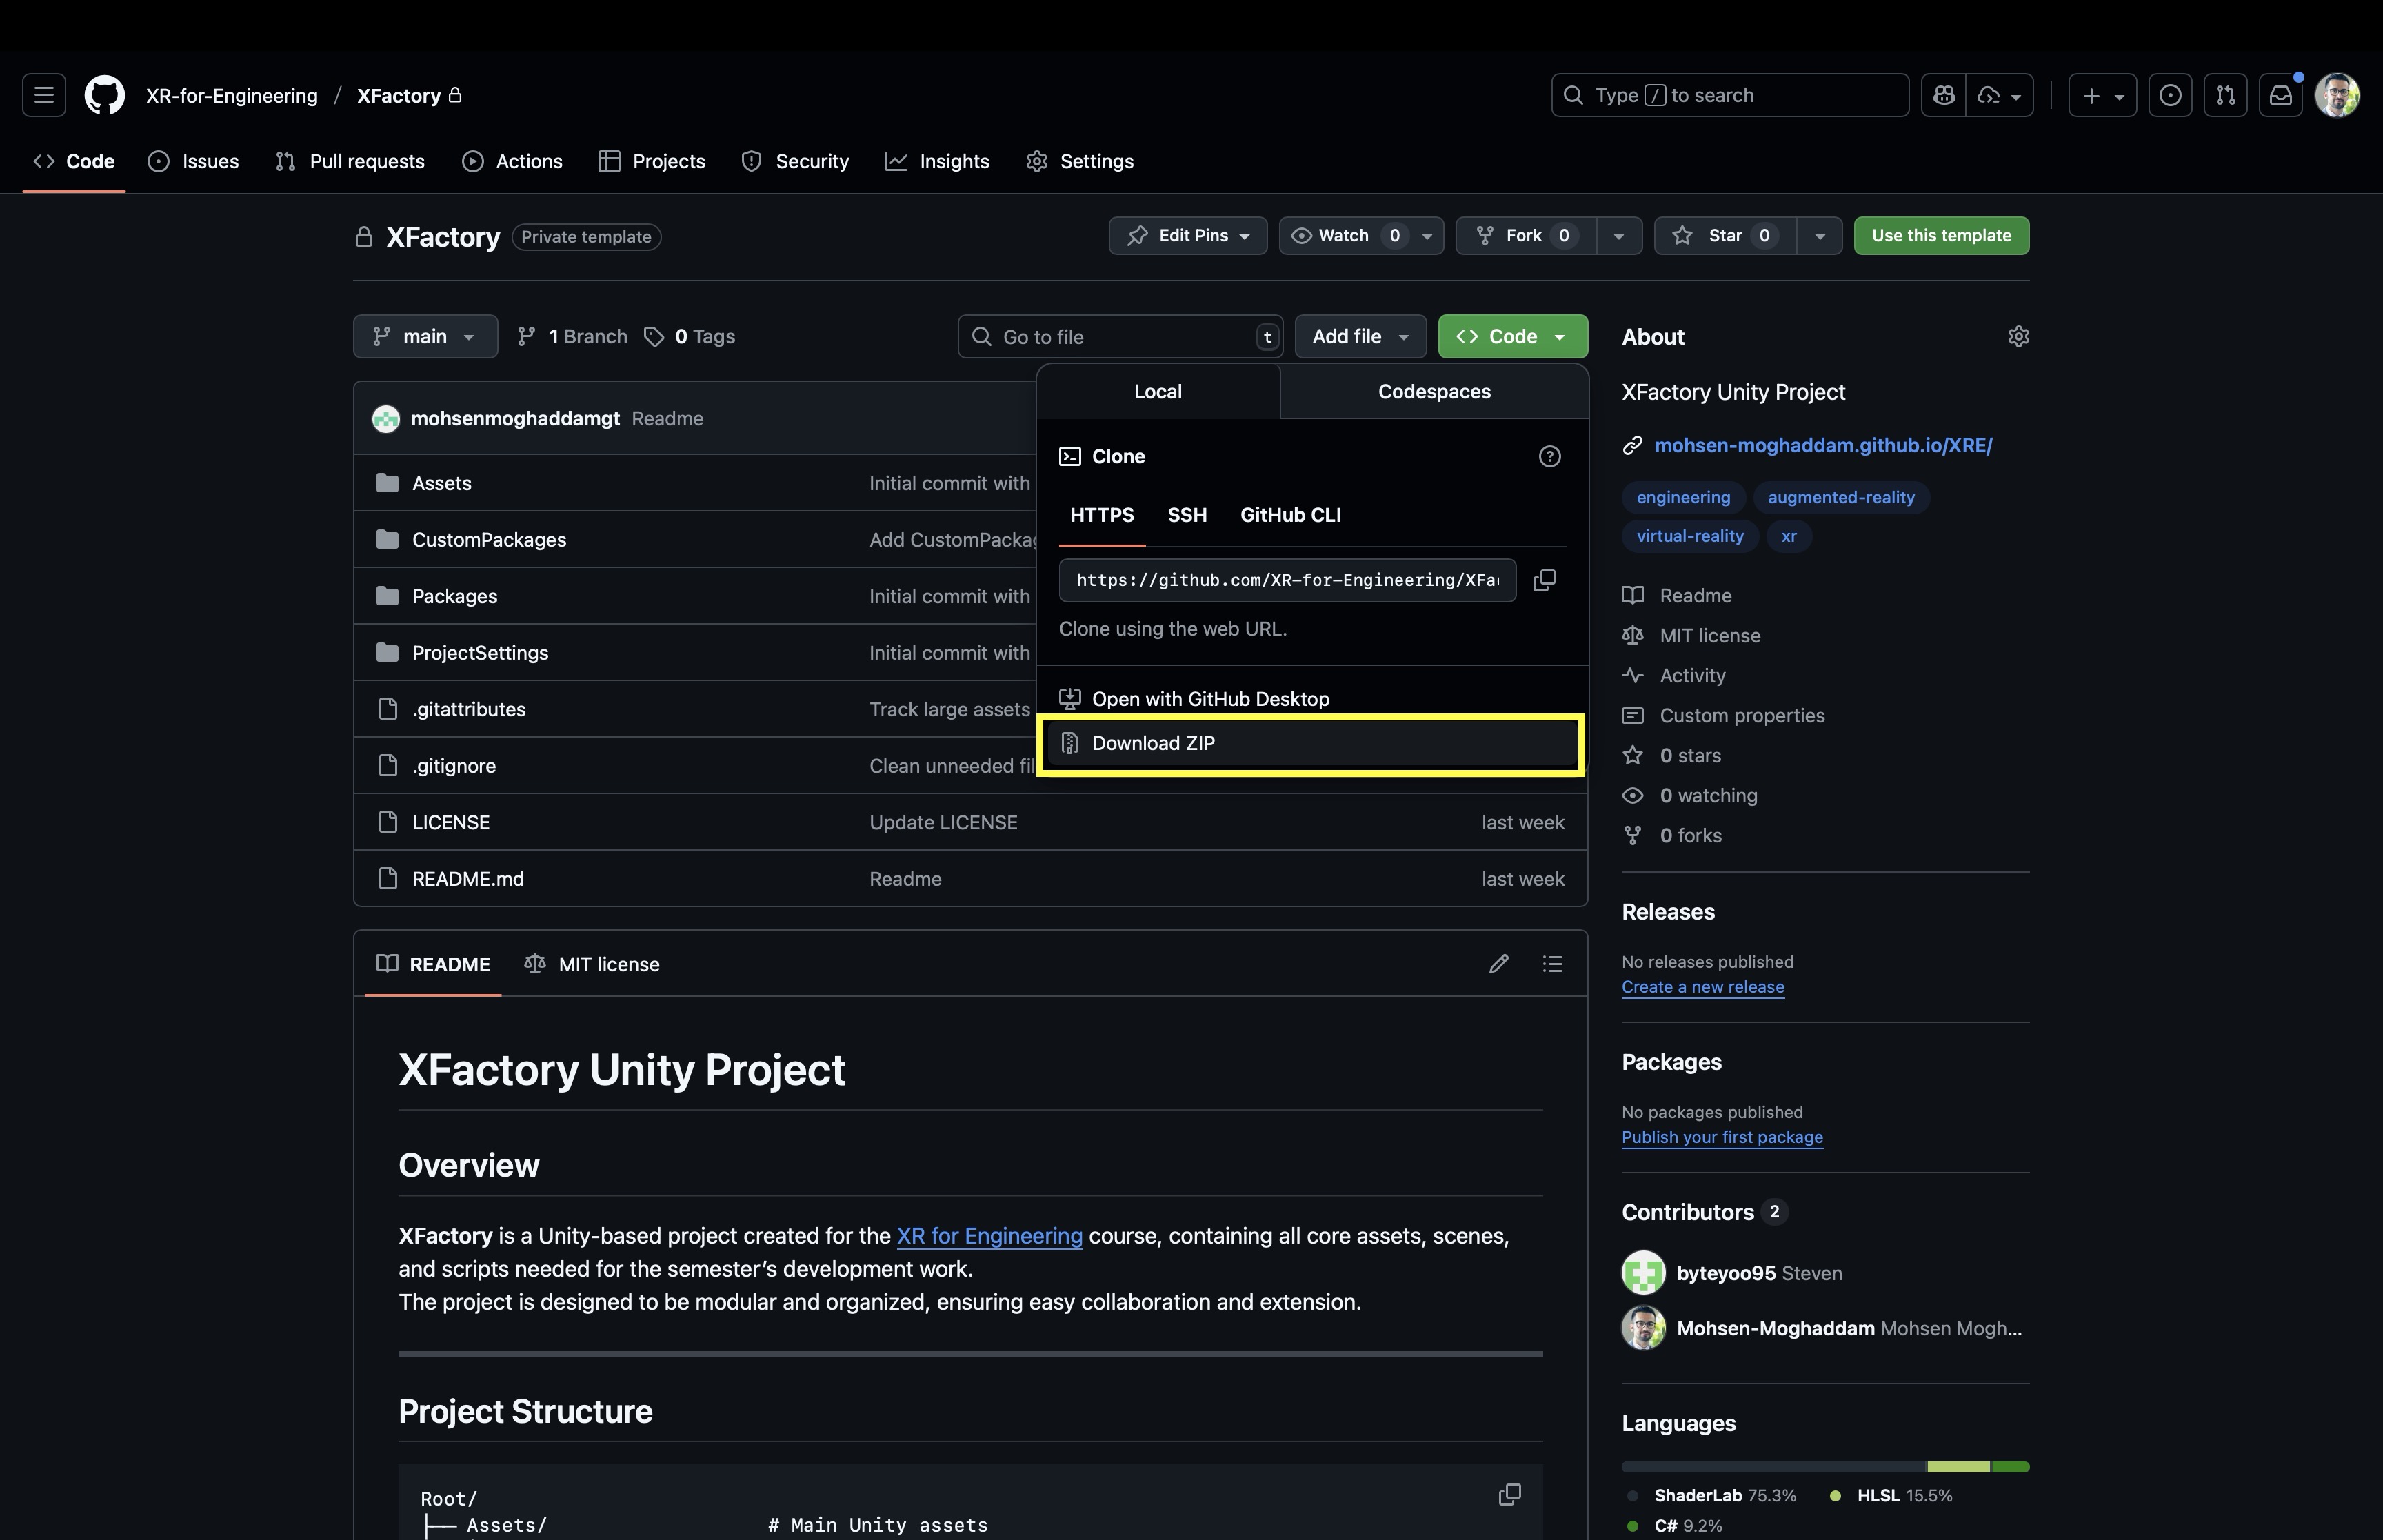
Task: Toggle Watch on this repository
Action: [x=1343, y=236]
